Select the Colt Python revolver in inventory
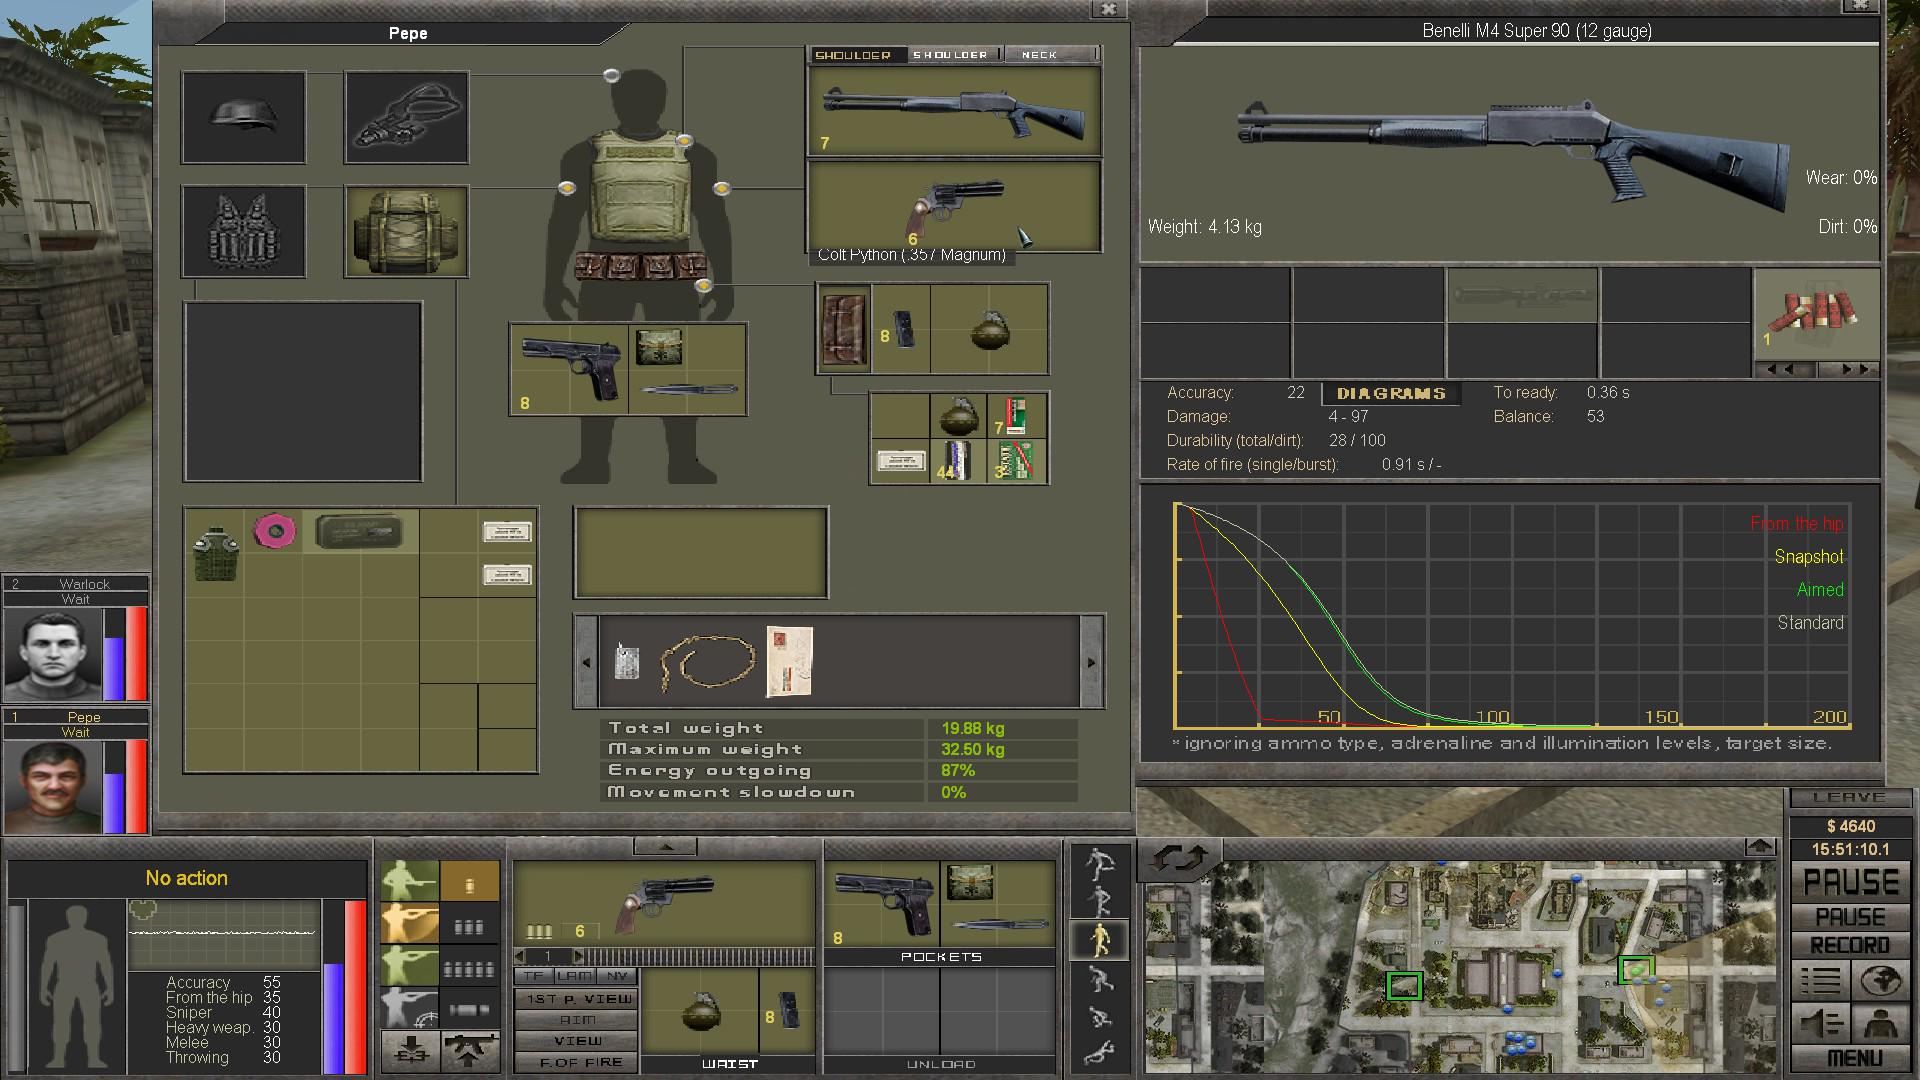 pos(953,206)
